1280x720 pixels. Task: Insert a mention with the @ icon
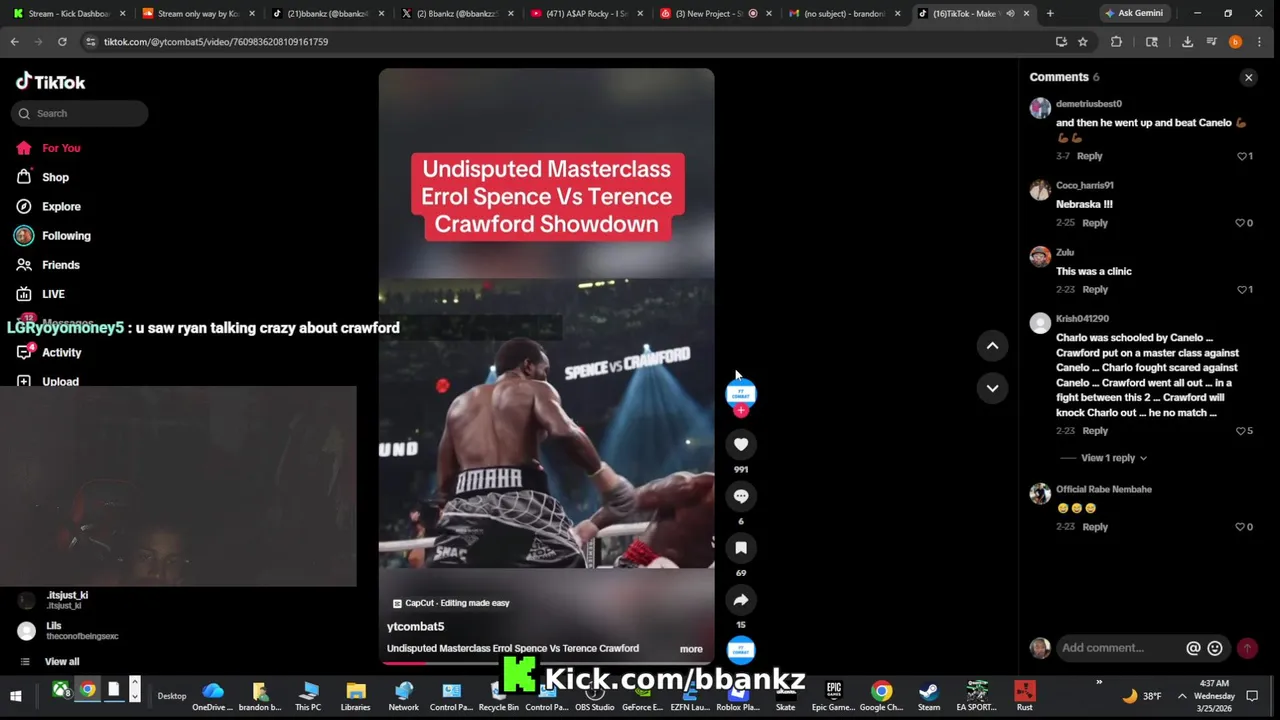(x=1193, y=648)
